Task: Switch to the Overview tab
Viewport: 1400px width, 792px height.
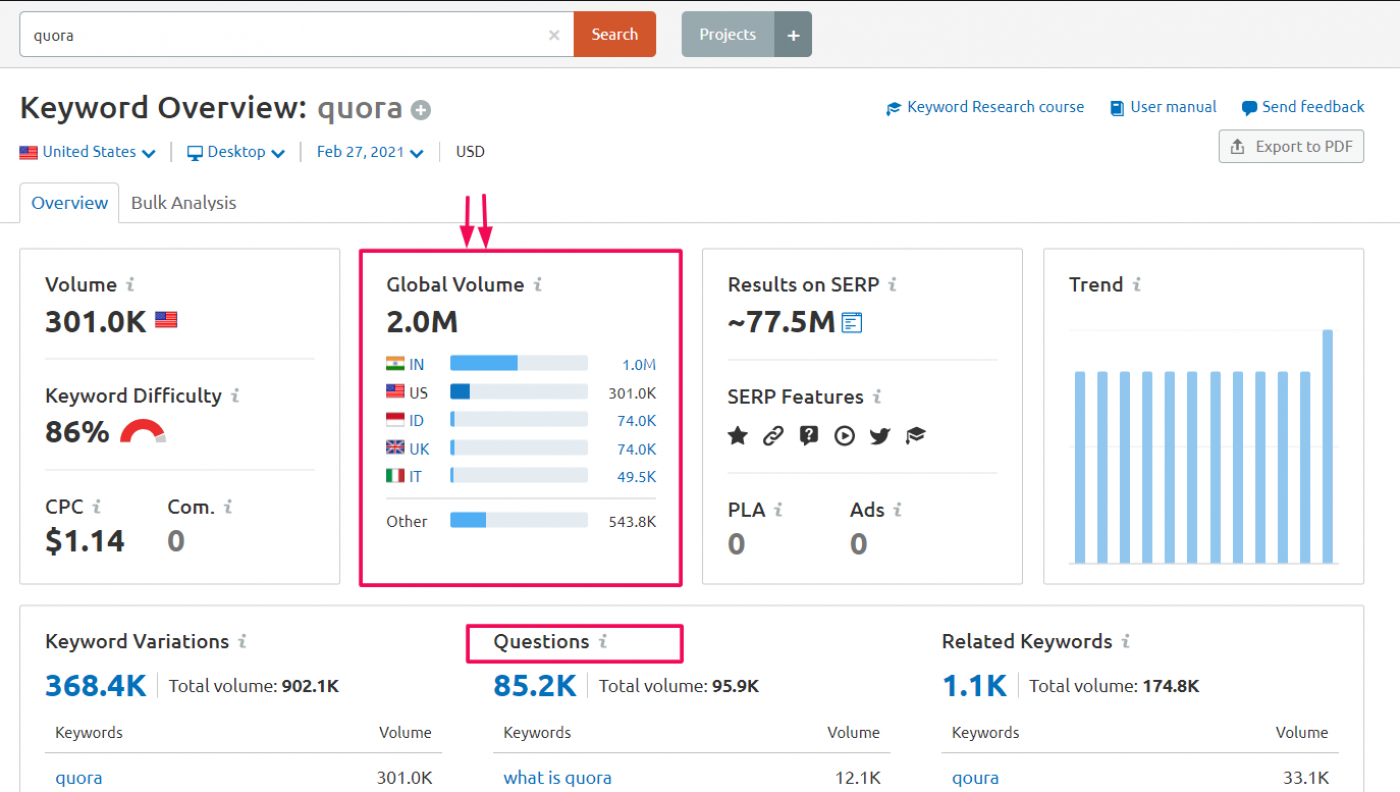Action: [69, 203]
